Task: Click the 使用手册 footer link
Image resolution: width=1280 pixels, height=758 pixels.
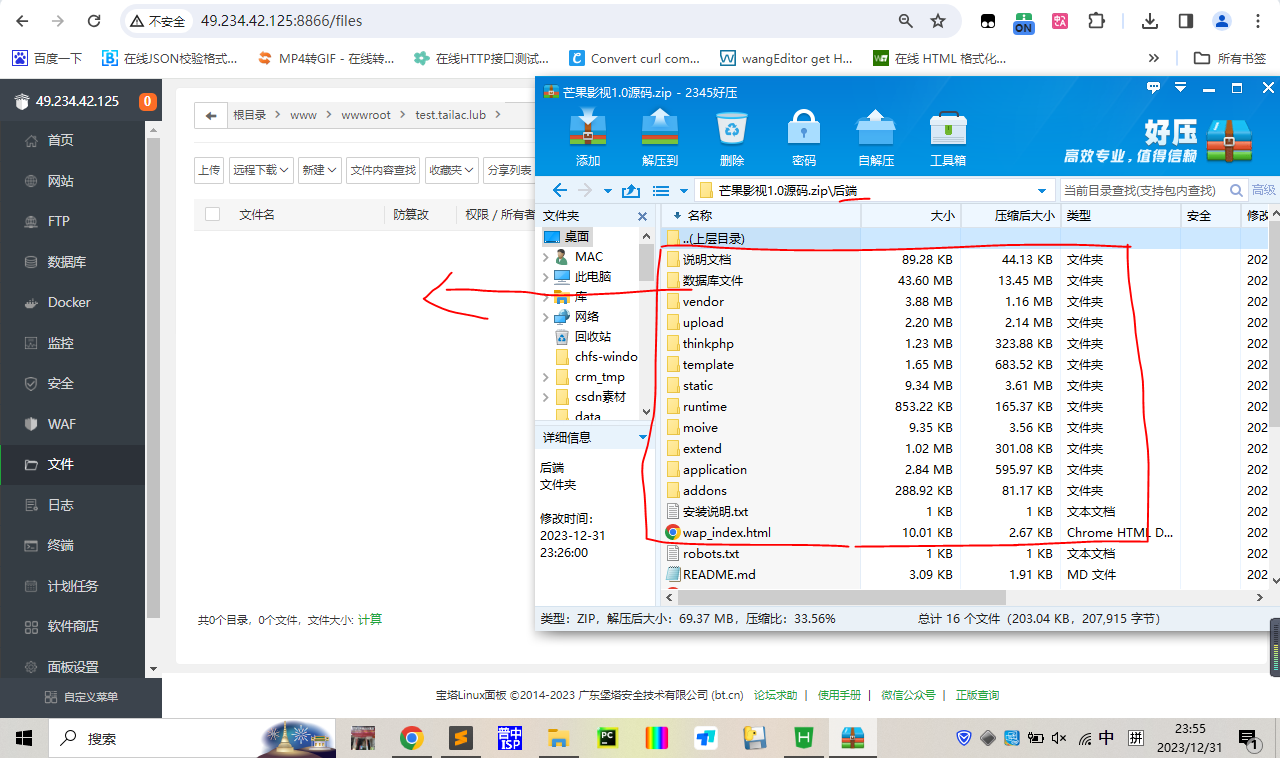Action: (839, 695)
